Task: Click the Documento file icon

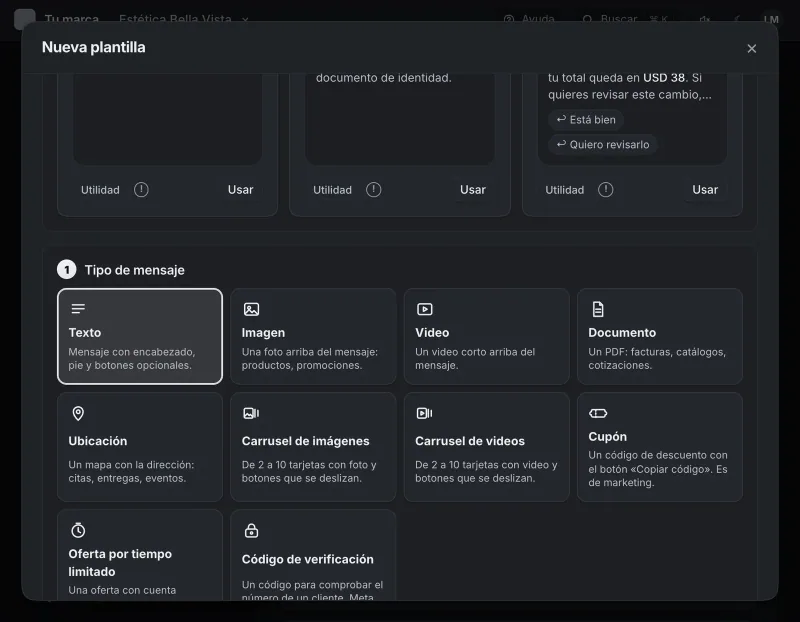Action: [597, 309]
